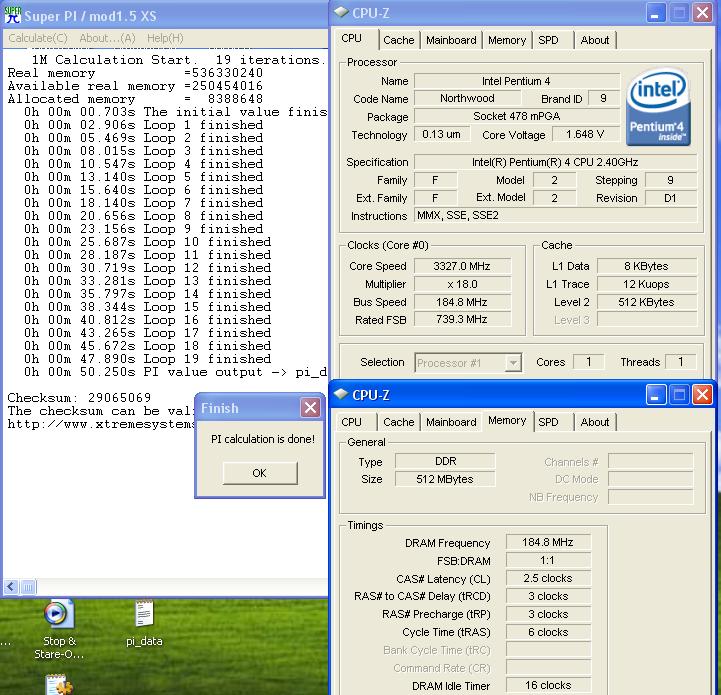Click the L1 Trace value 12 Kuops

[x=646, y=284]
